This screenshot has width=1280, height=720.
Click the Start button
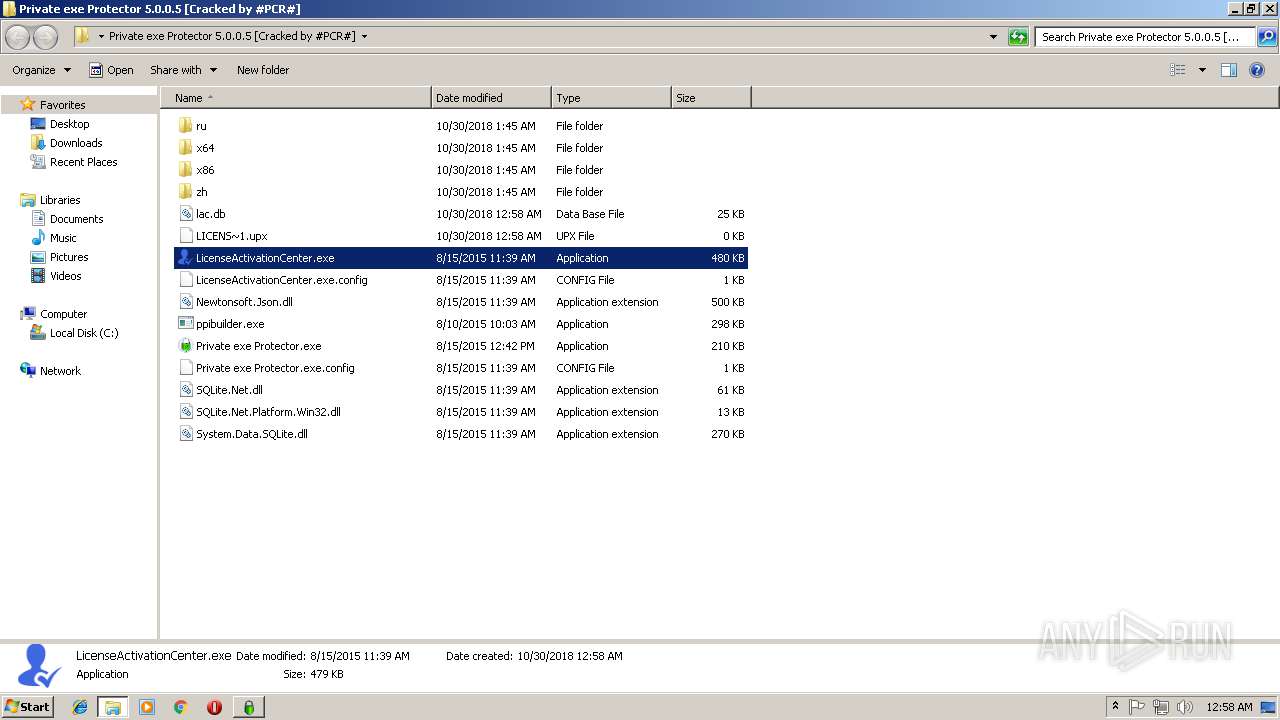(28, 707)
